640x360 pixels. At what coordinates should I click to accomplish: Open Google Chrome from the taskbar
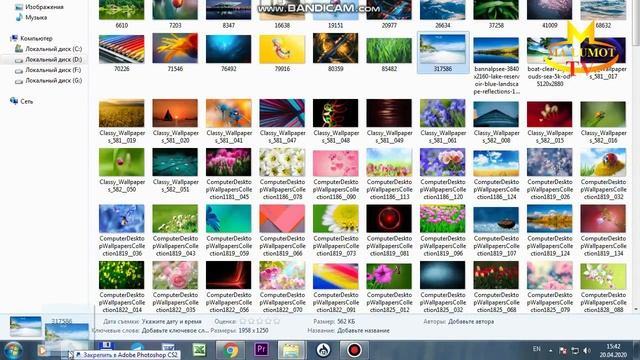(x=231, y=350)
